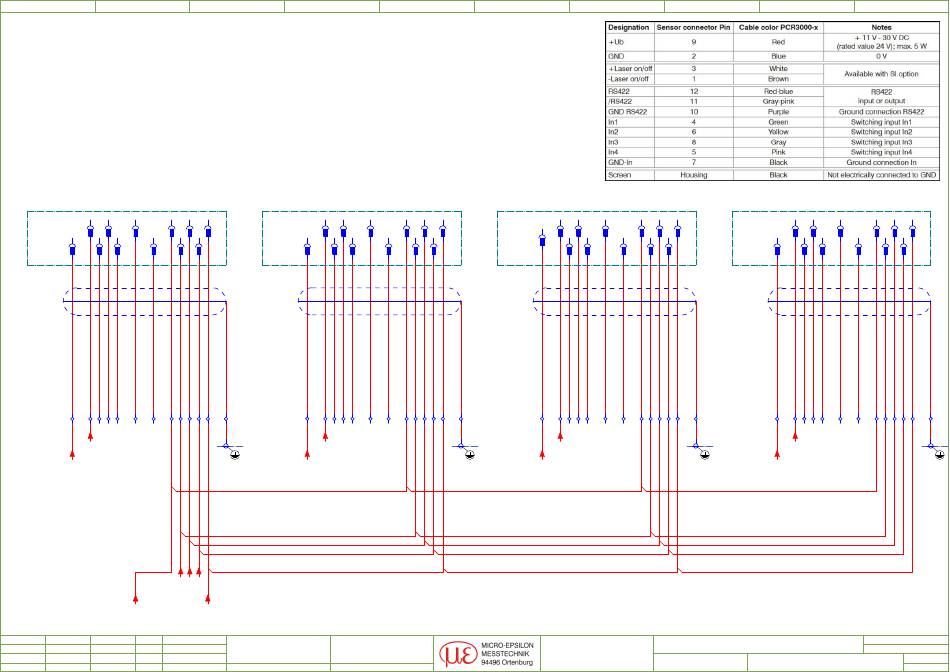950x672 pixels.
Task: Select the "0 V" note cell
Action: [x=882, y=56]
